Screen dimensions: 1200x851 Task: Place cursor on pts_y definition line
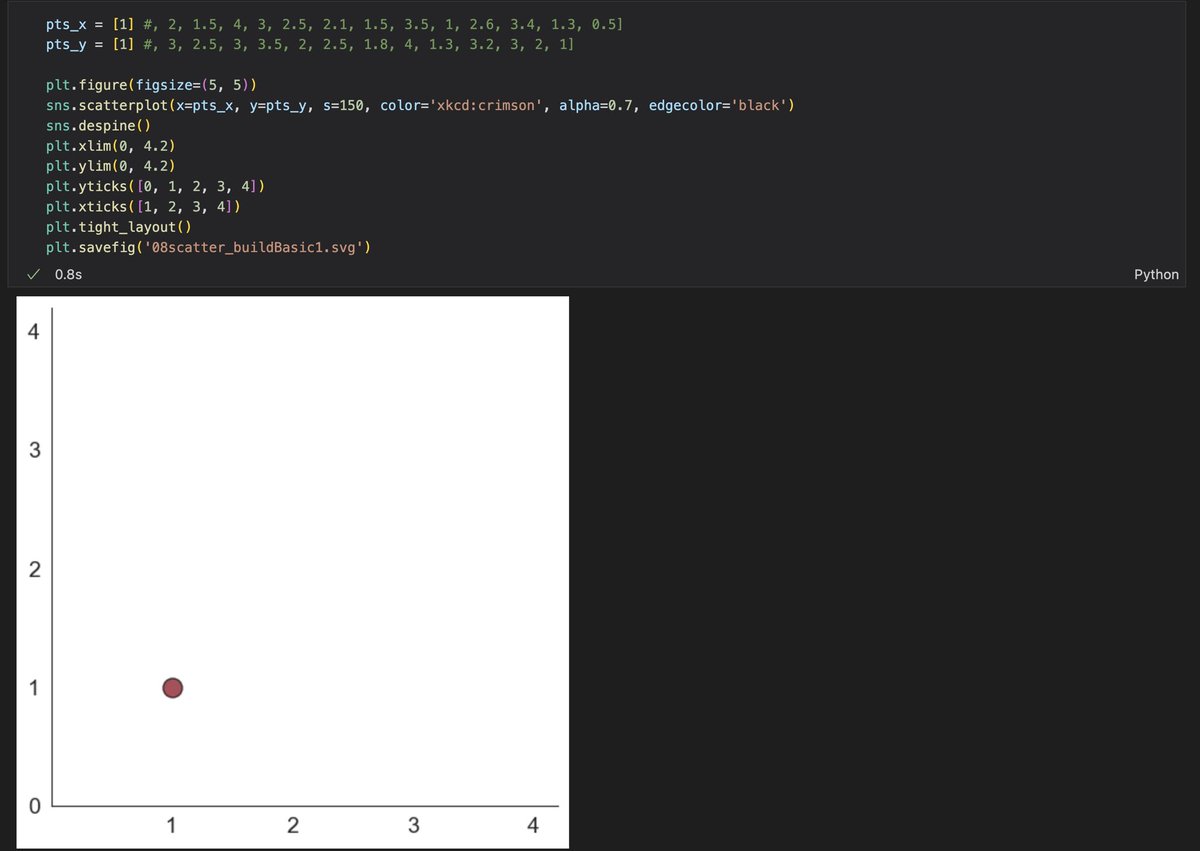tap(310, 45)
